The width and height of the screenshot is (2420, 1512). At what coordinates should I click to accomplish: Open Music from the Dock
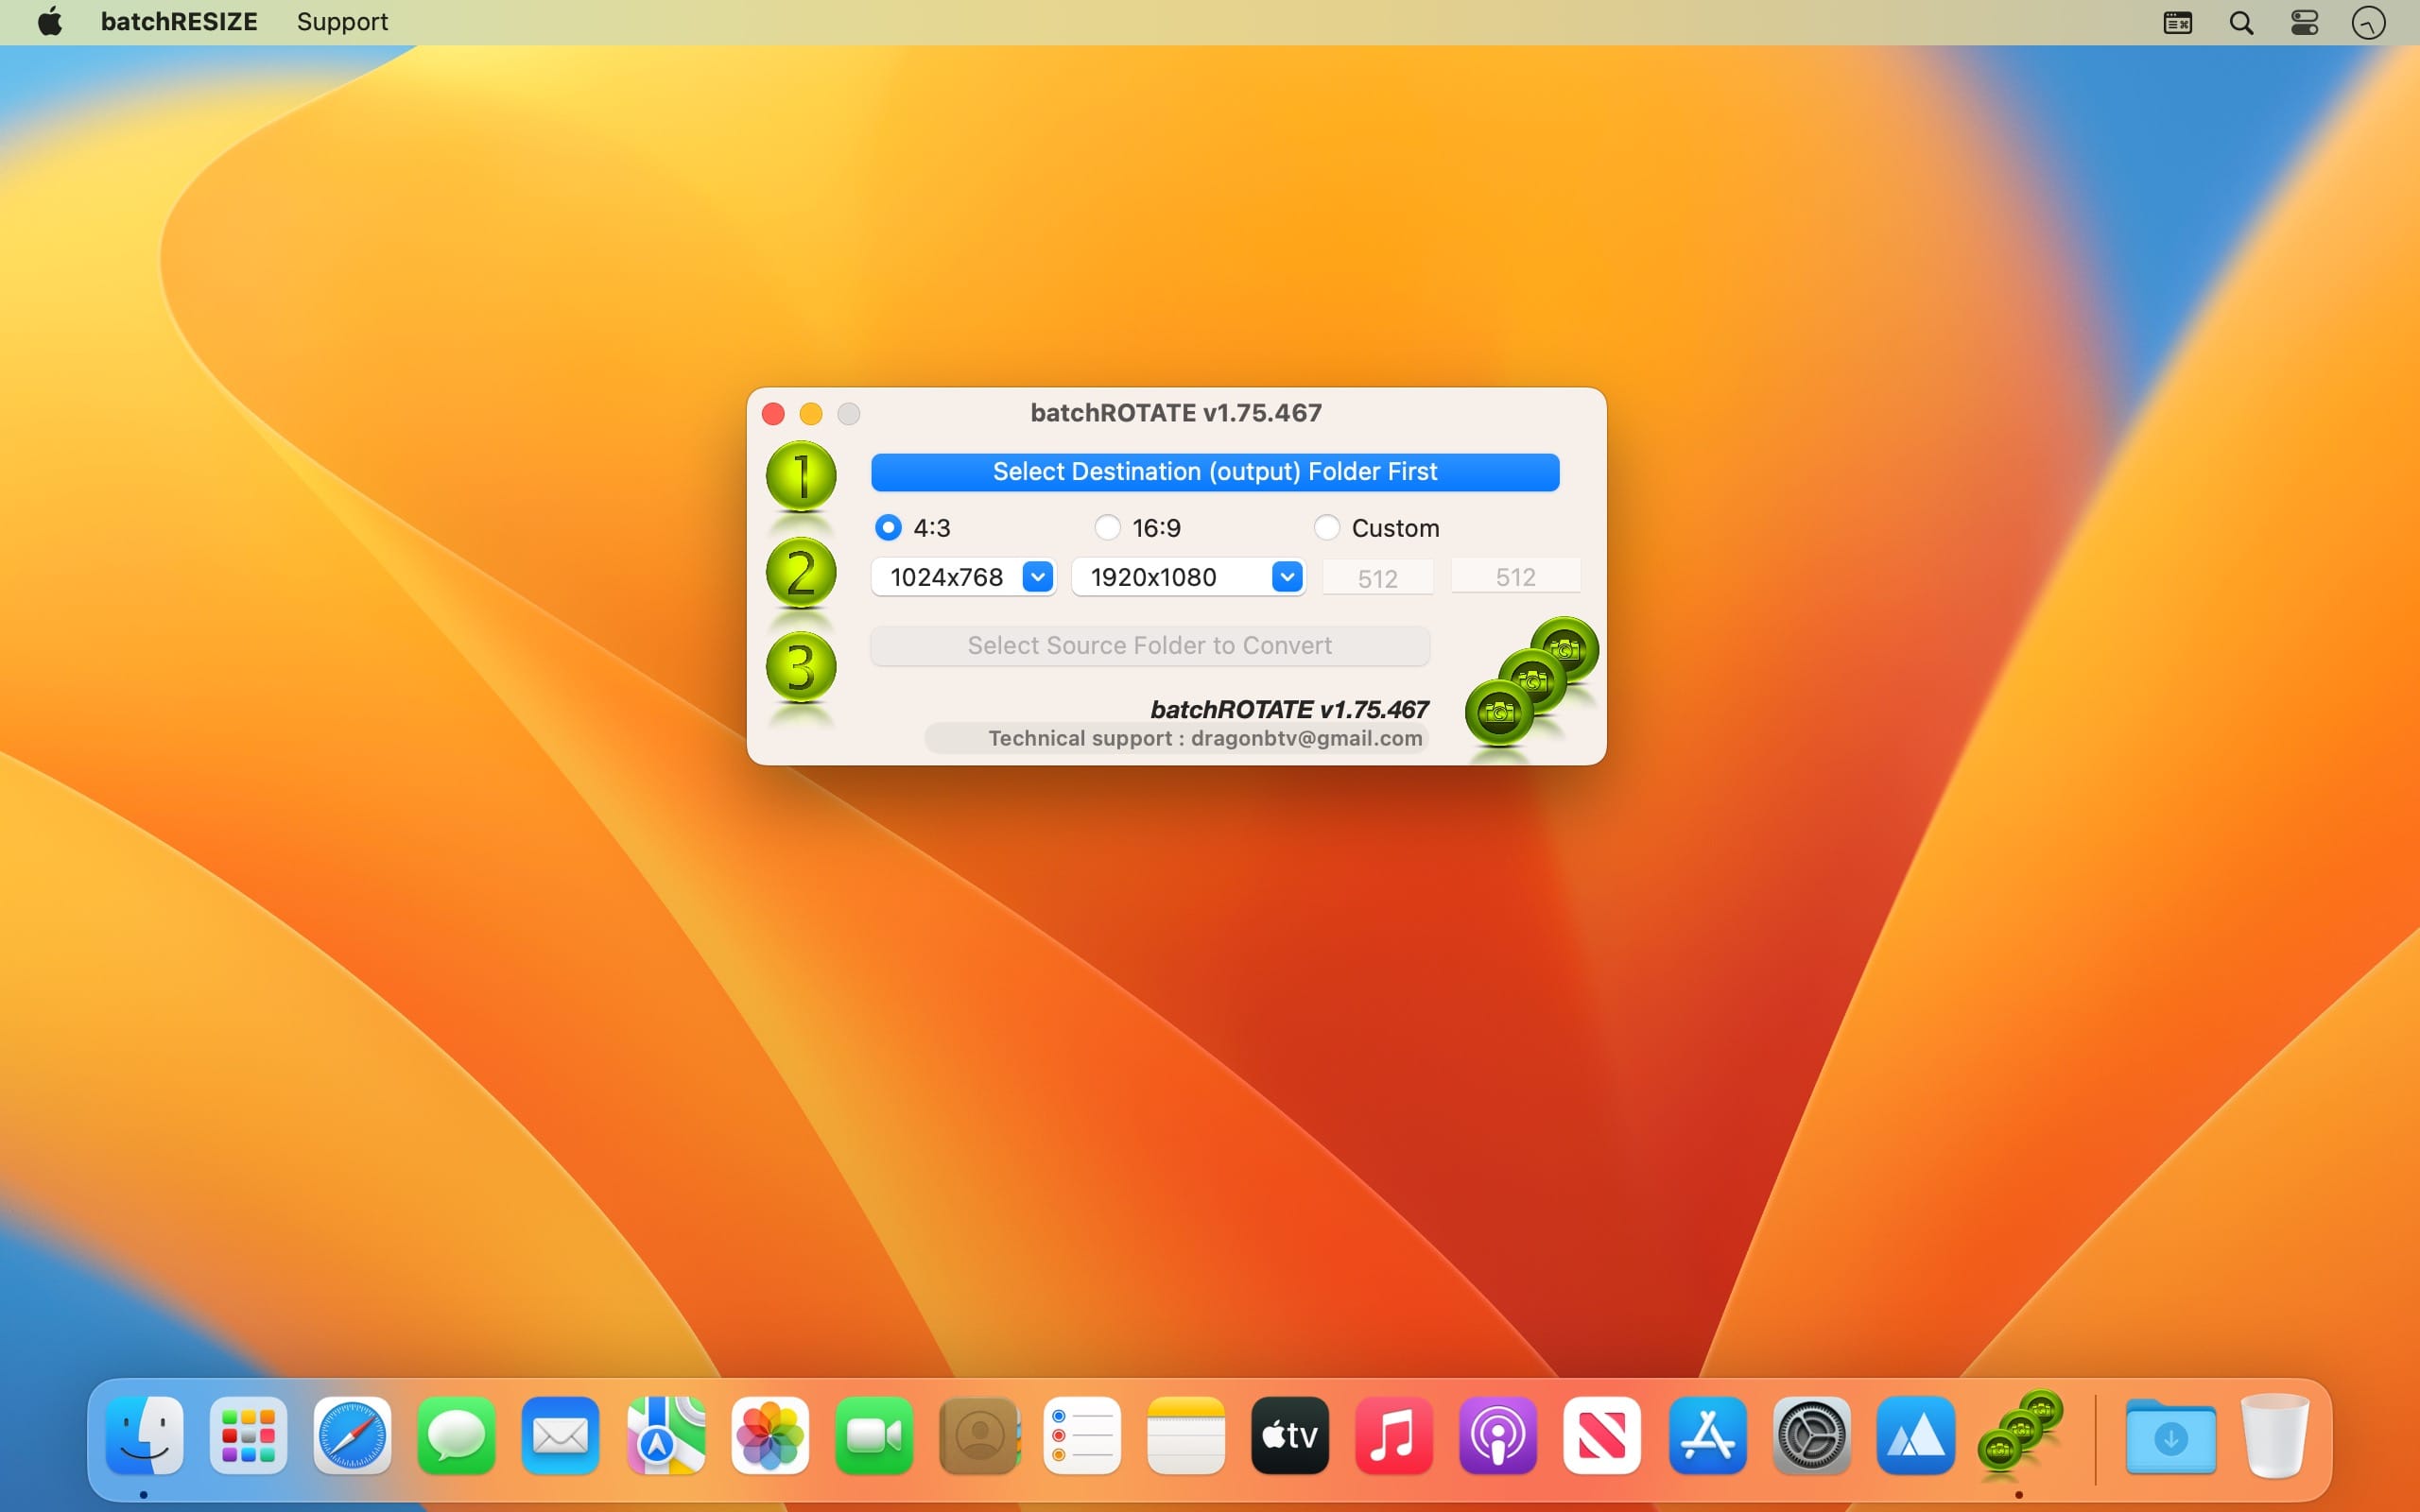(x=1394, y=1435)
